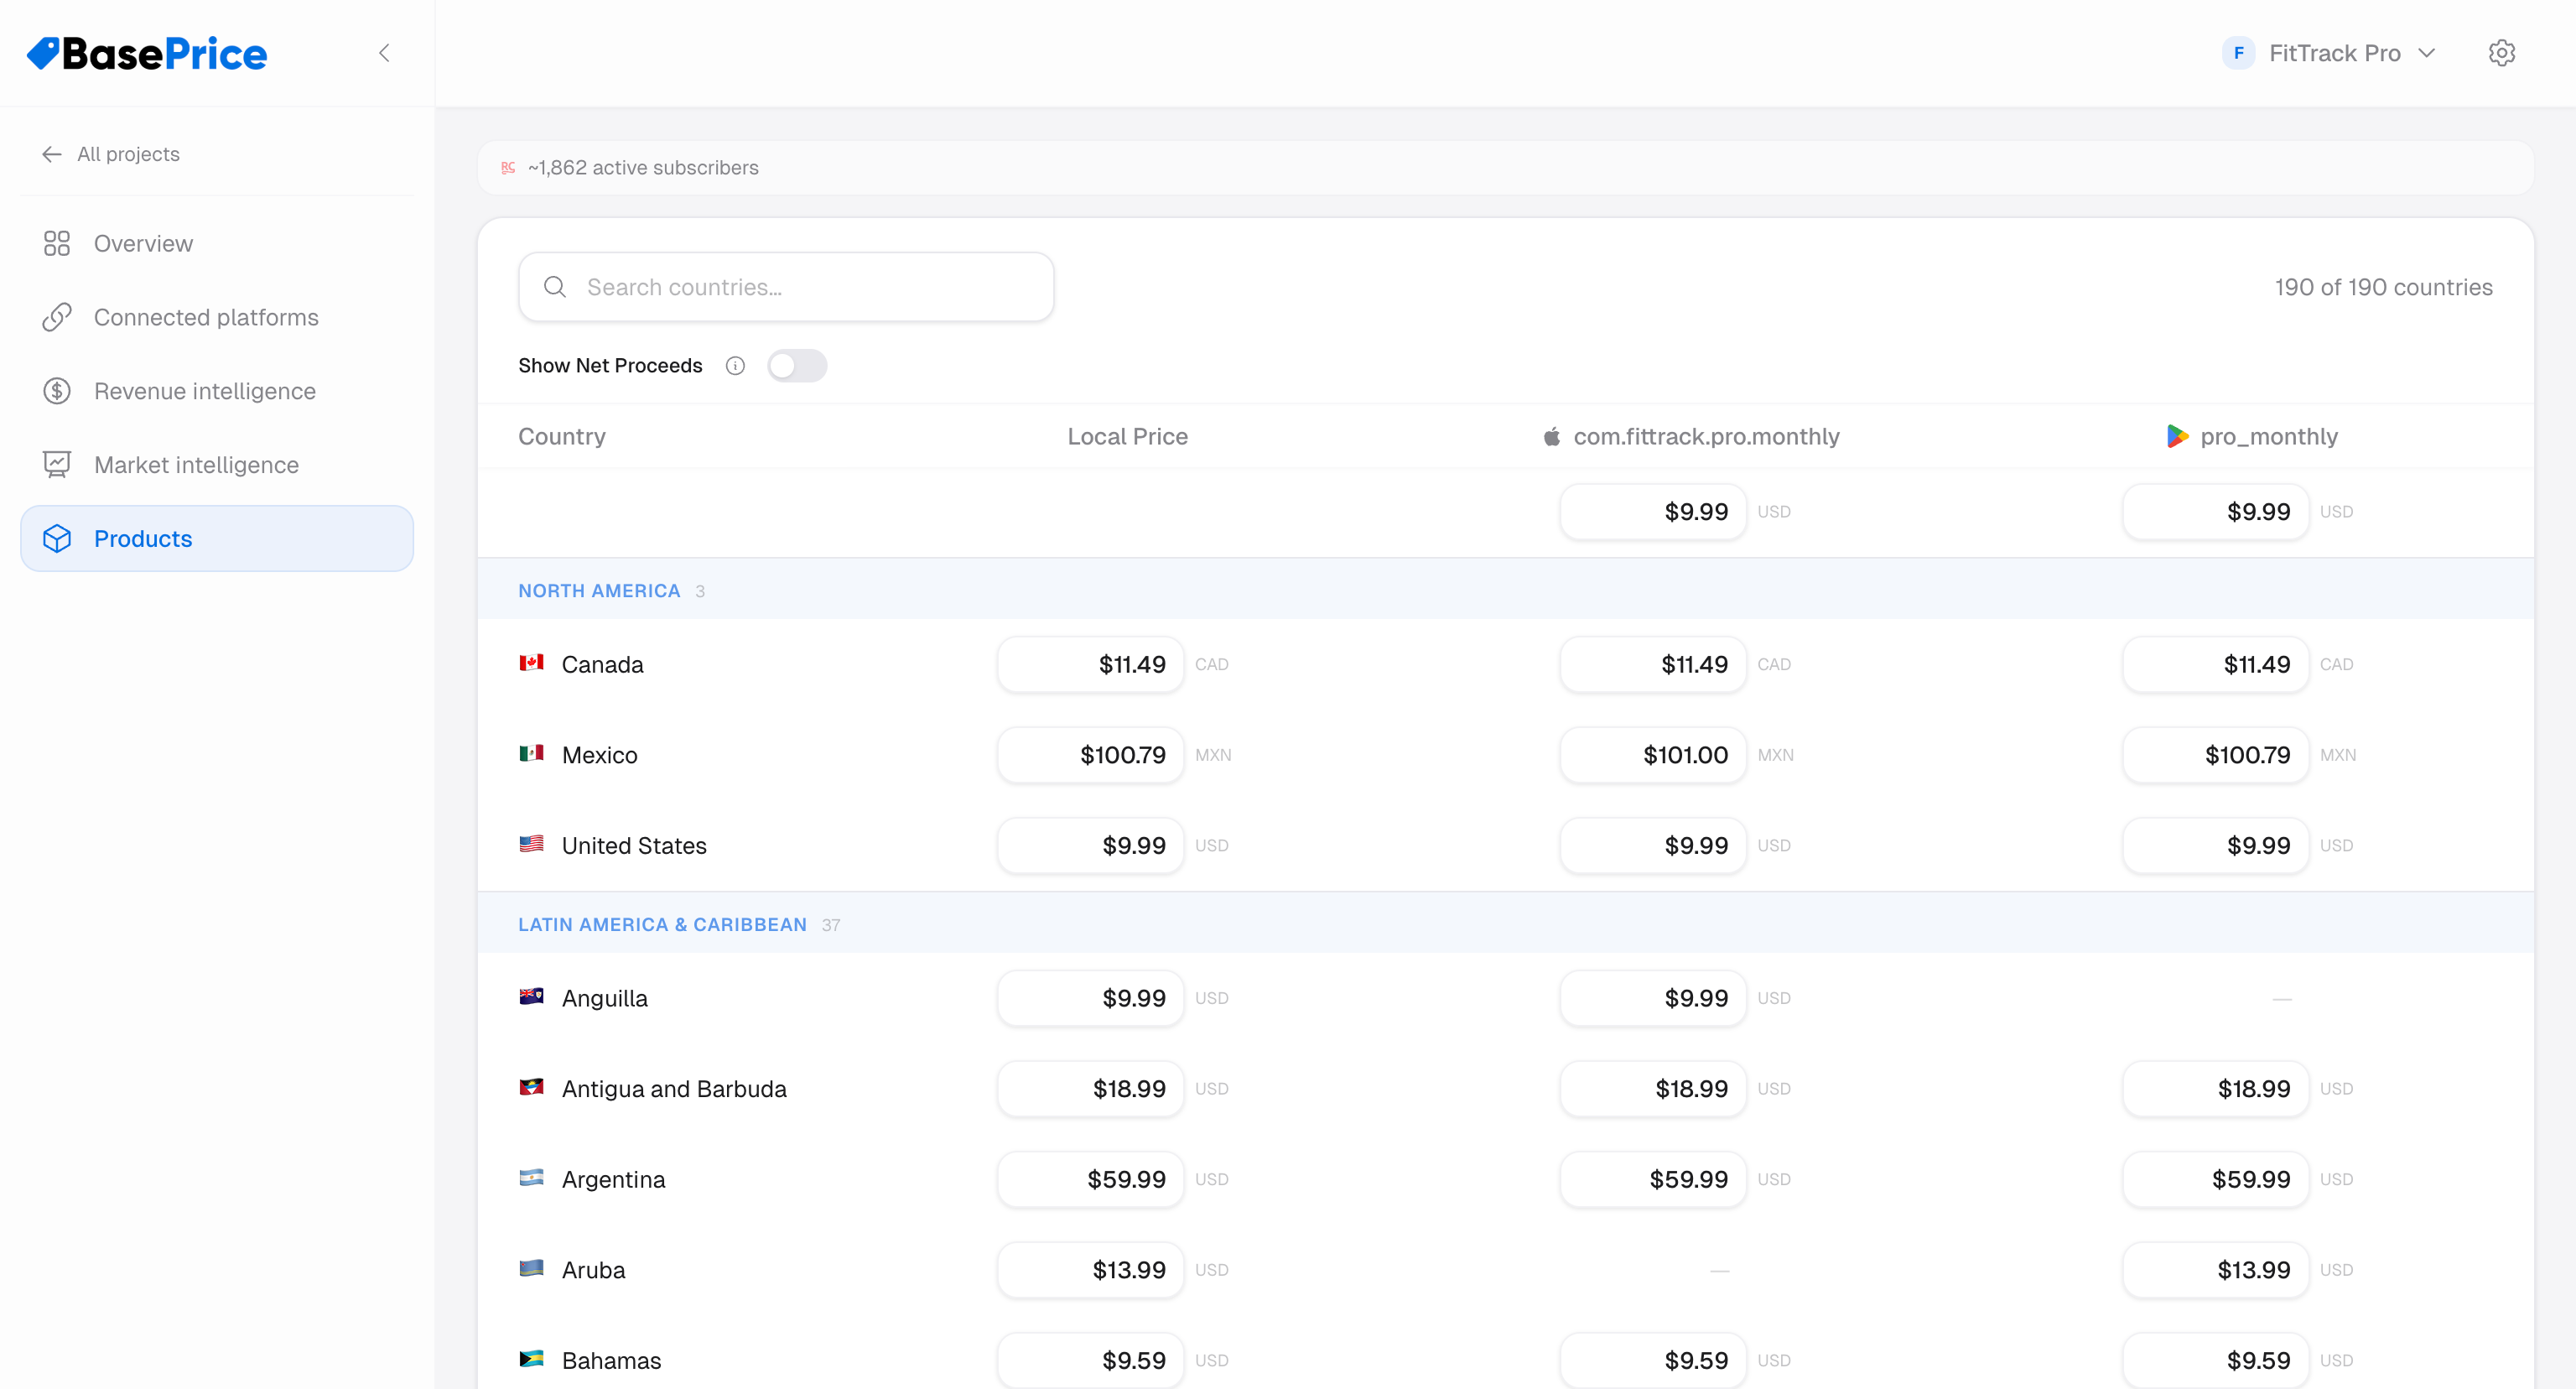
Task: Edit Antigua and Barbuda pro_monthly price
Action: (x=2215, y=1089)
